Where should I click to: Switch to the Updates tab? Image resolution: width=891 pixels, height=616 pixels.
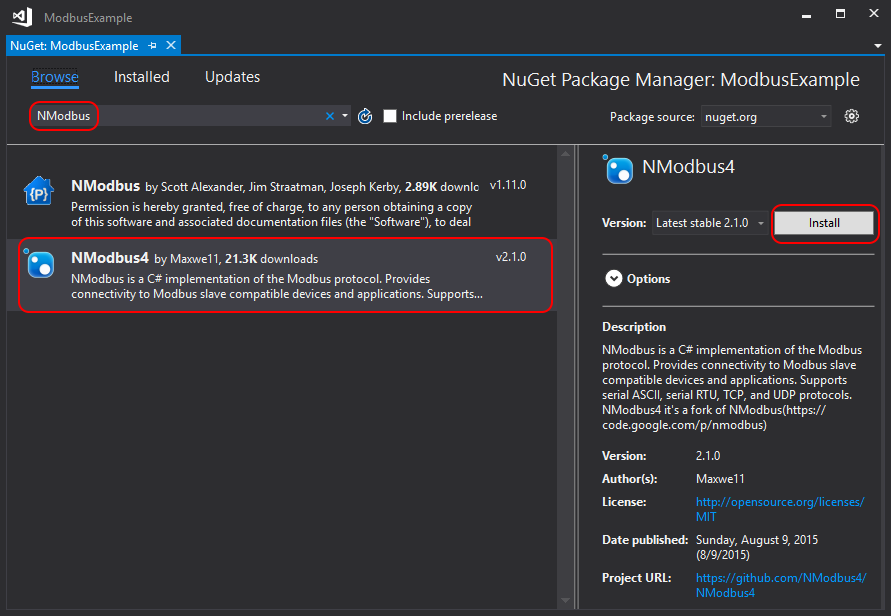pos(232,77)
